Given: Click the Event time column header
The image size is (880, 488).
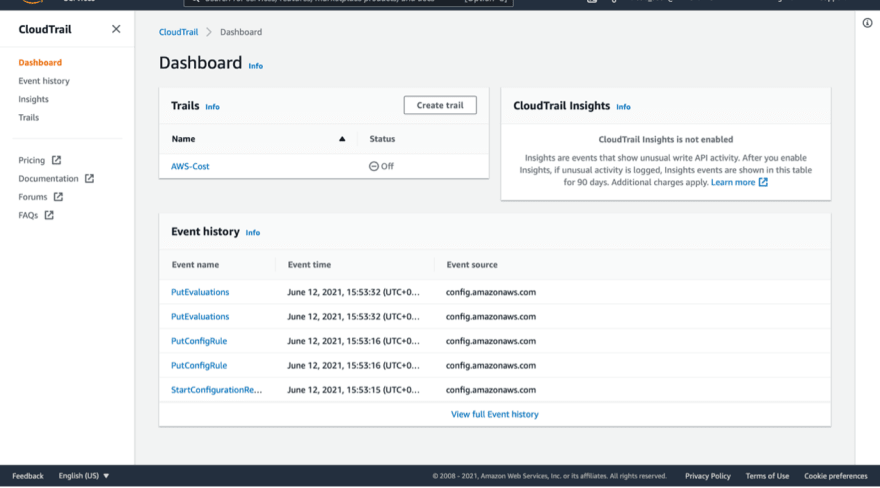Looking at the screenshot, I should coord(309,265).
